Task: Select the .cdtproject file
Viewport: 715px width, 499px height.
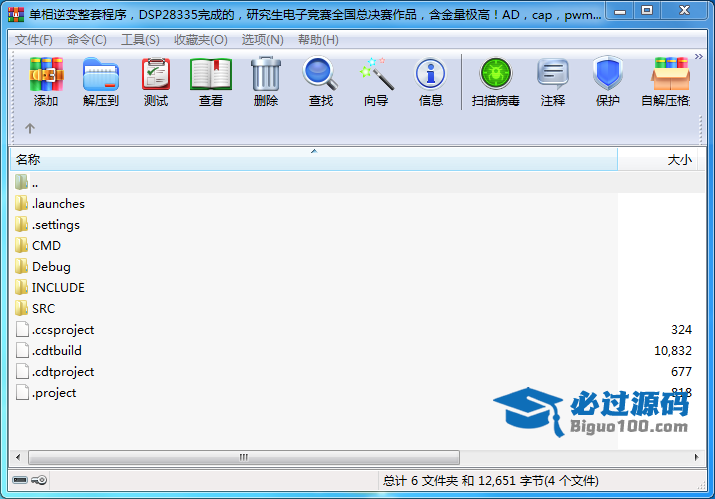Action: click(55, 371)
